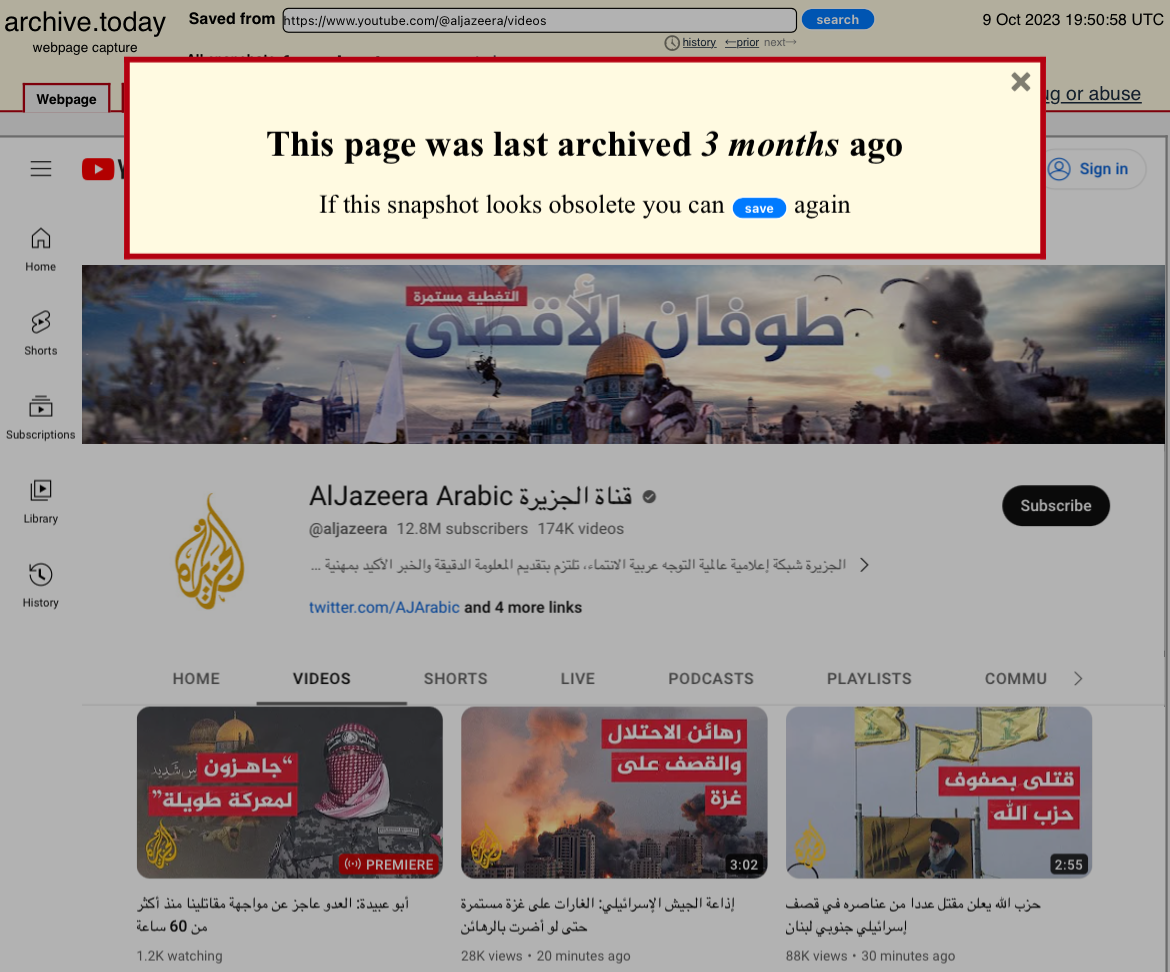Go to Home in sidebar
Screen dimensions: 1170x972
point(40,250)
